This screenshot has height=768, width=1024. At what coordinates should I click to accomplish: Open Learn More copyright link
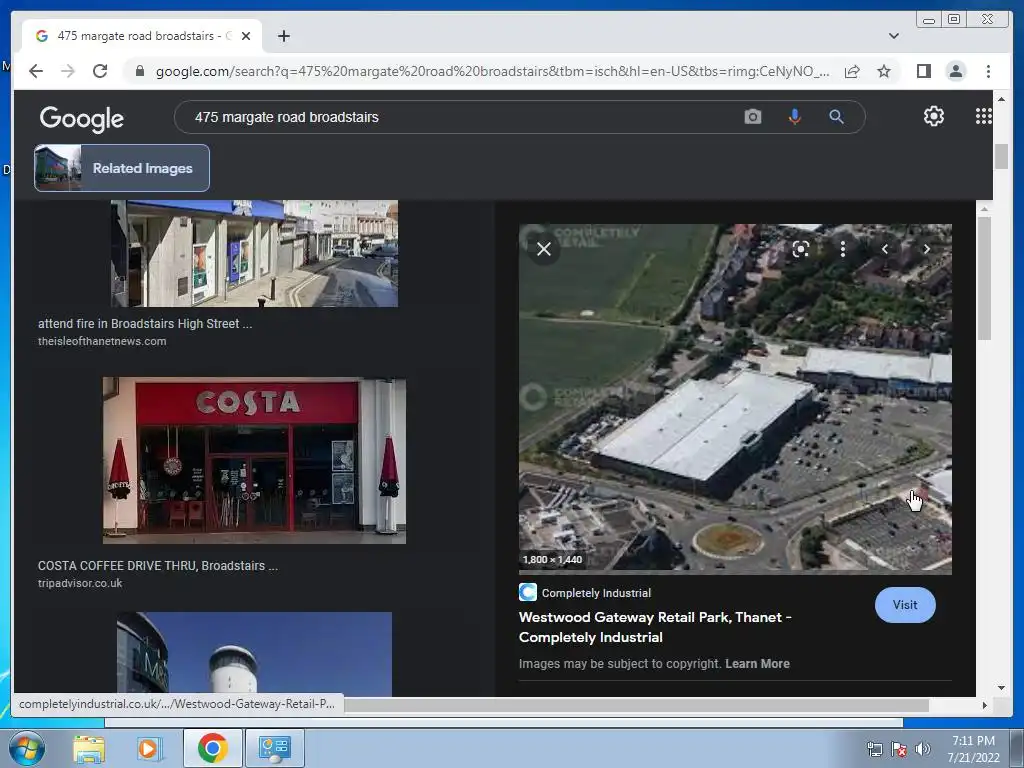[x=757, y=664]
